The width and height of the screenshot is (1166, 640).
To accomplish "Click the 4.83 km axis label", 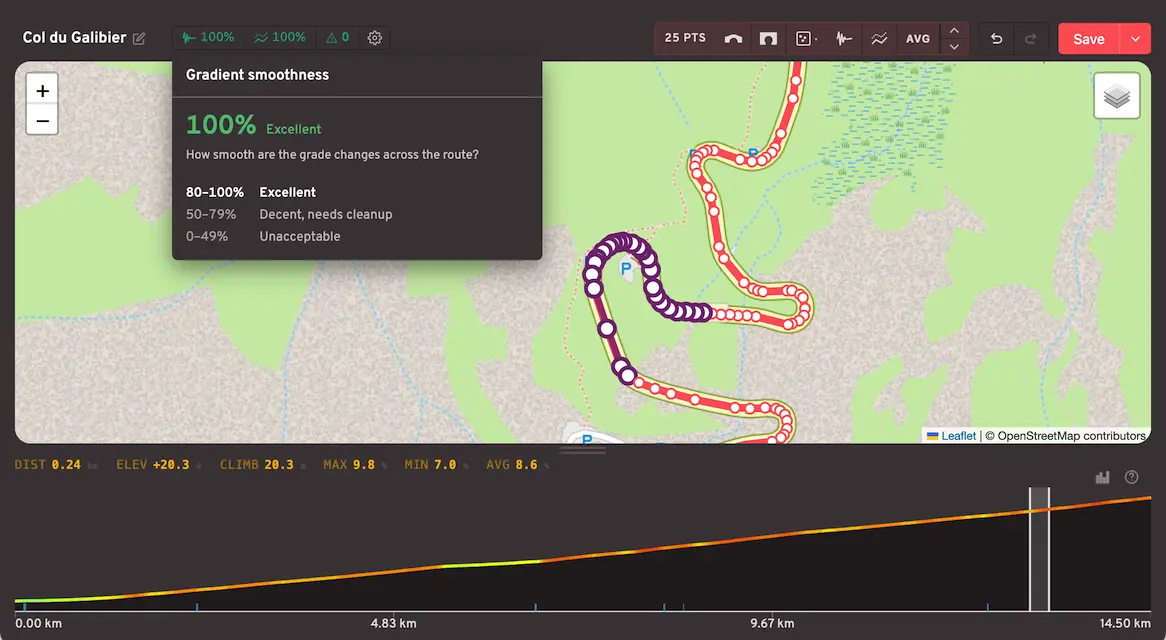I will pos(393,623).
